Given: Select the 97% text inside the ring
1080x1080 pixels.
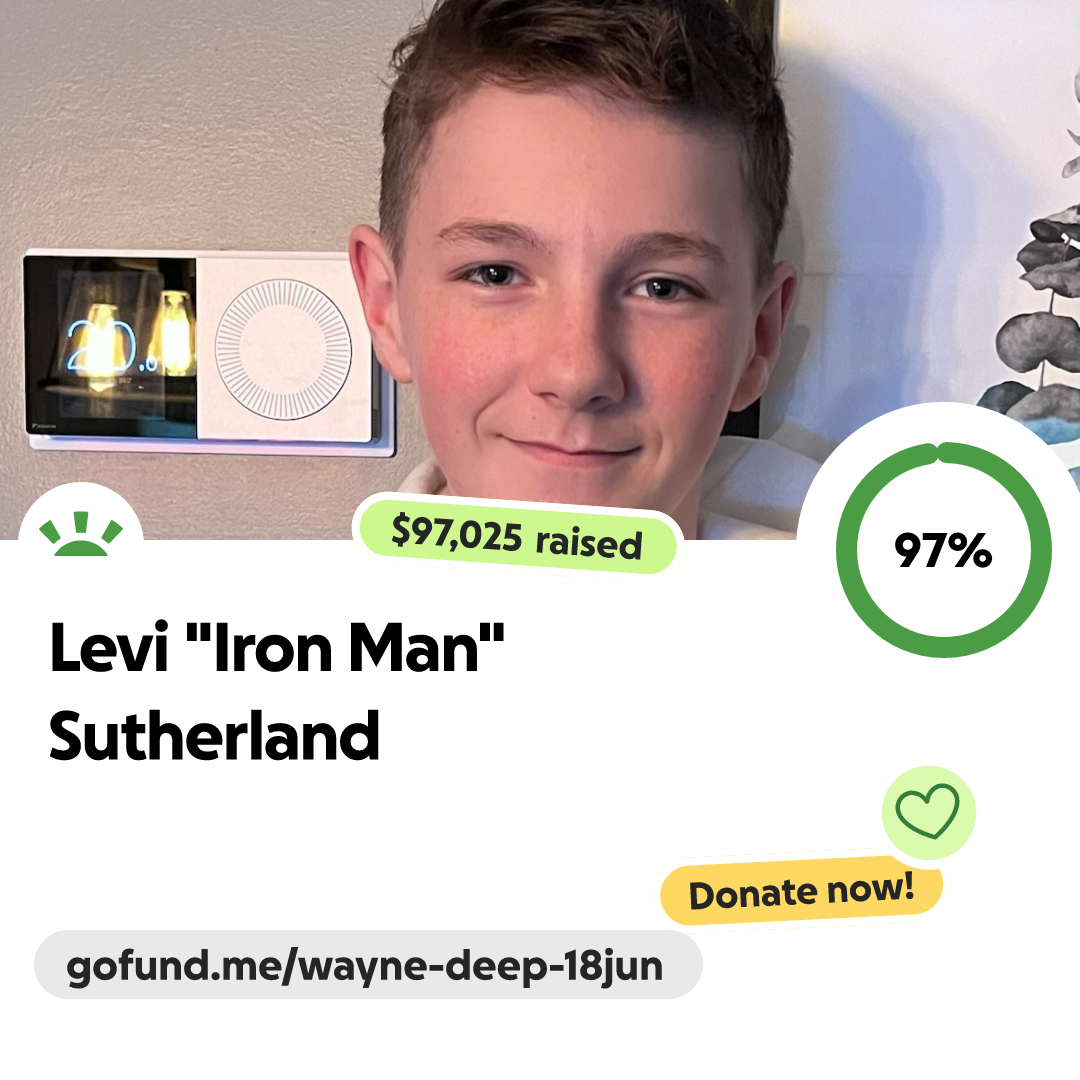Looking at the screenshot, I should click(x=944, y=550).
